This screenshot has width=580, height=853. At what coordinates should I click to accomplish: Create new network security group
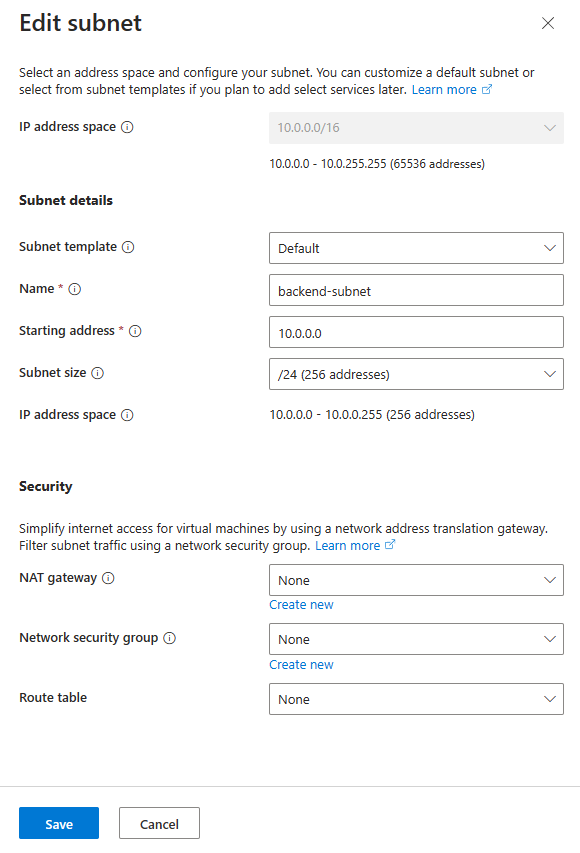pos(301,664)
